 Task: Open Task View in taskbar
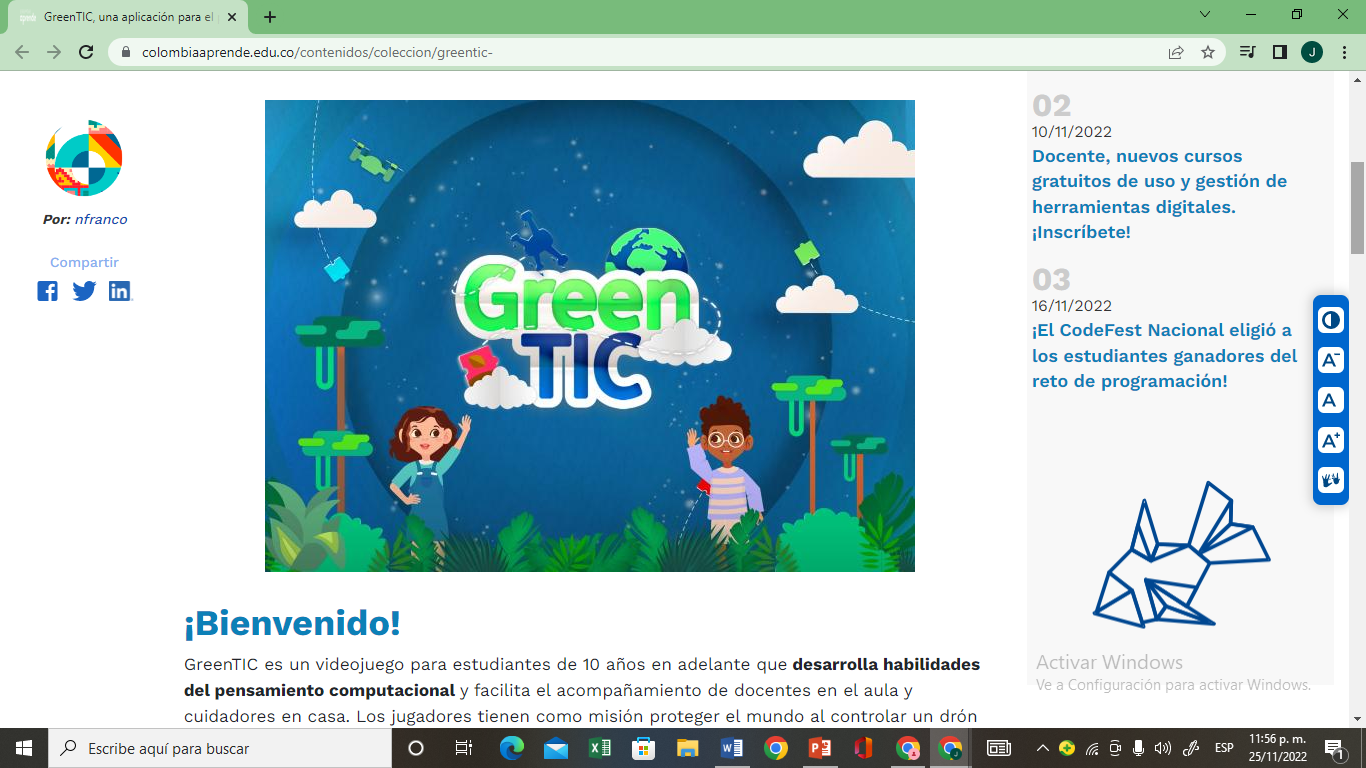click(464, 748)
